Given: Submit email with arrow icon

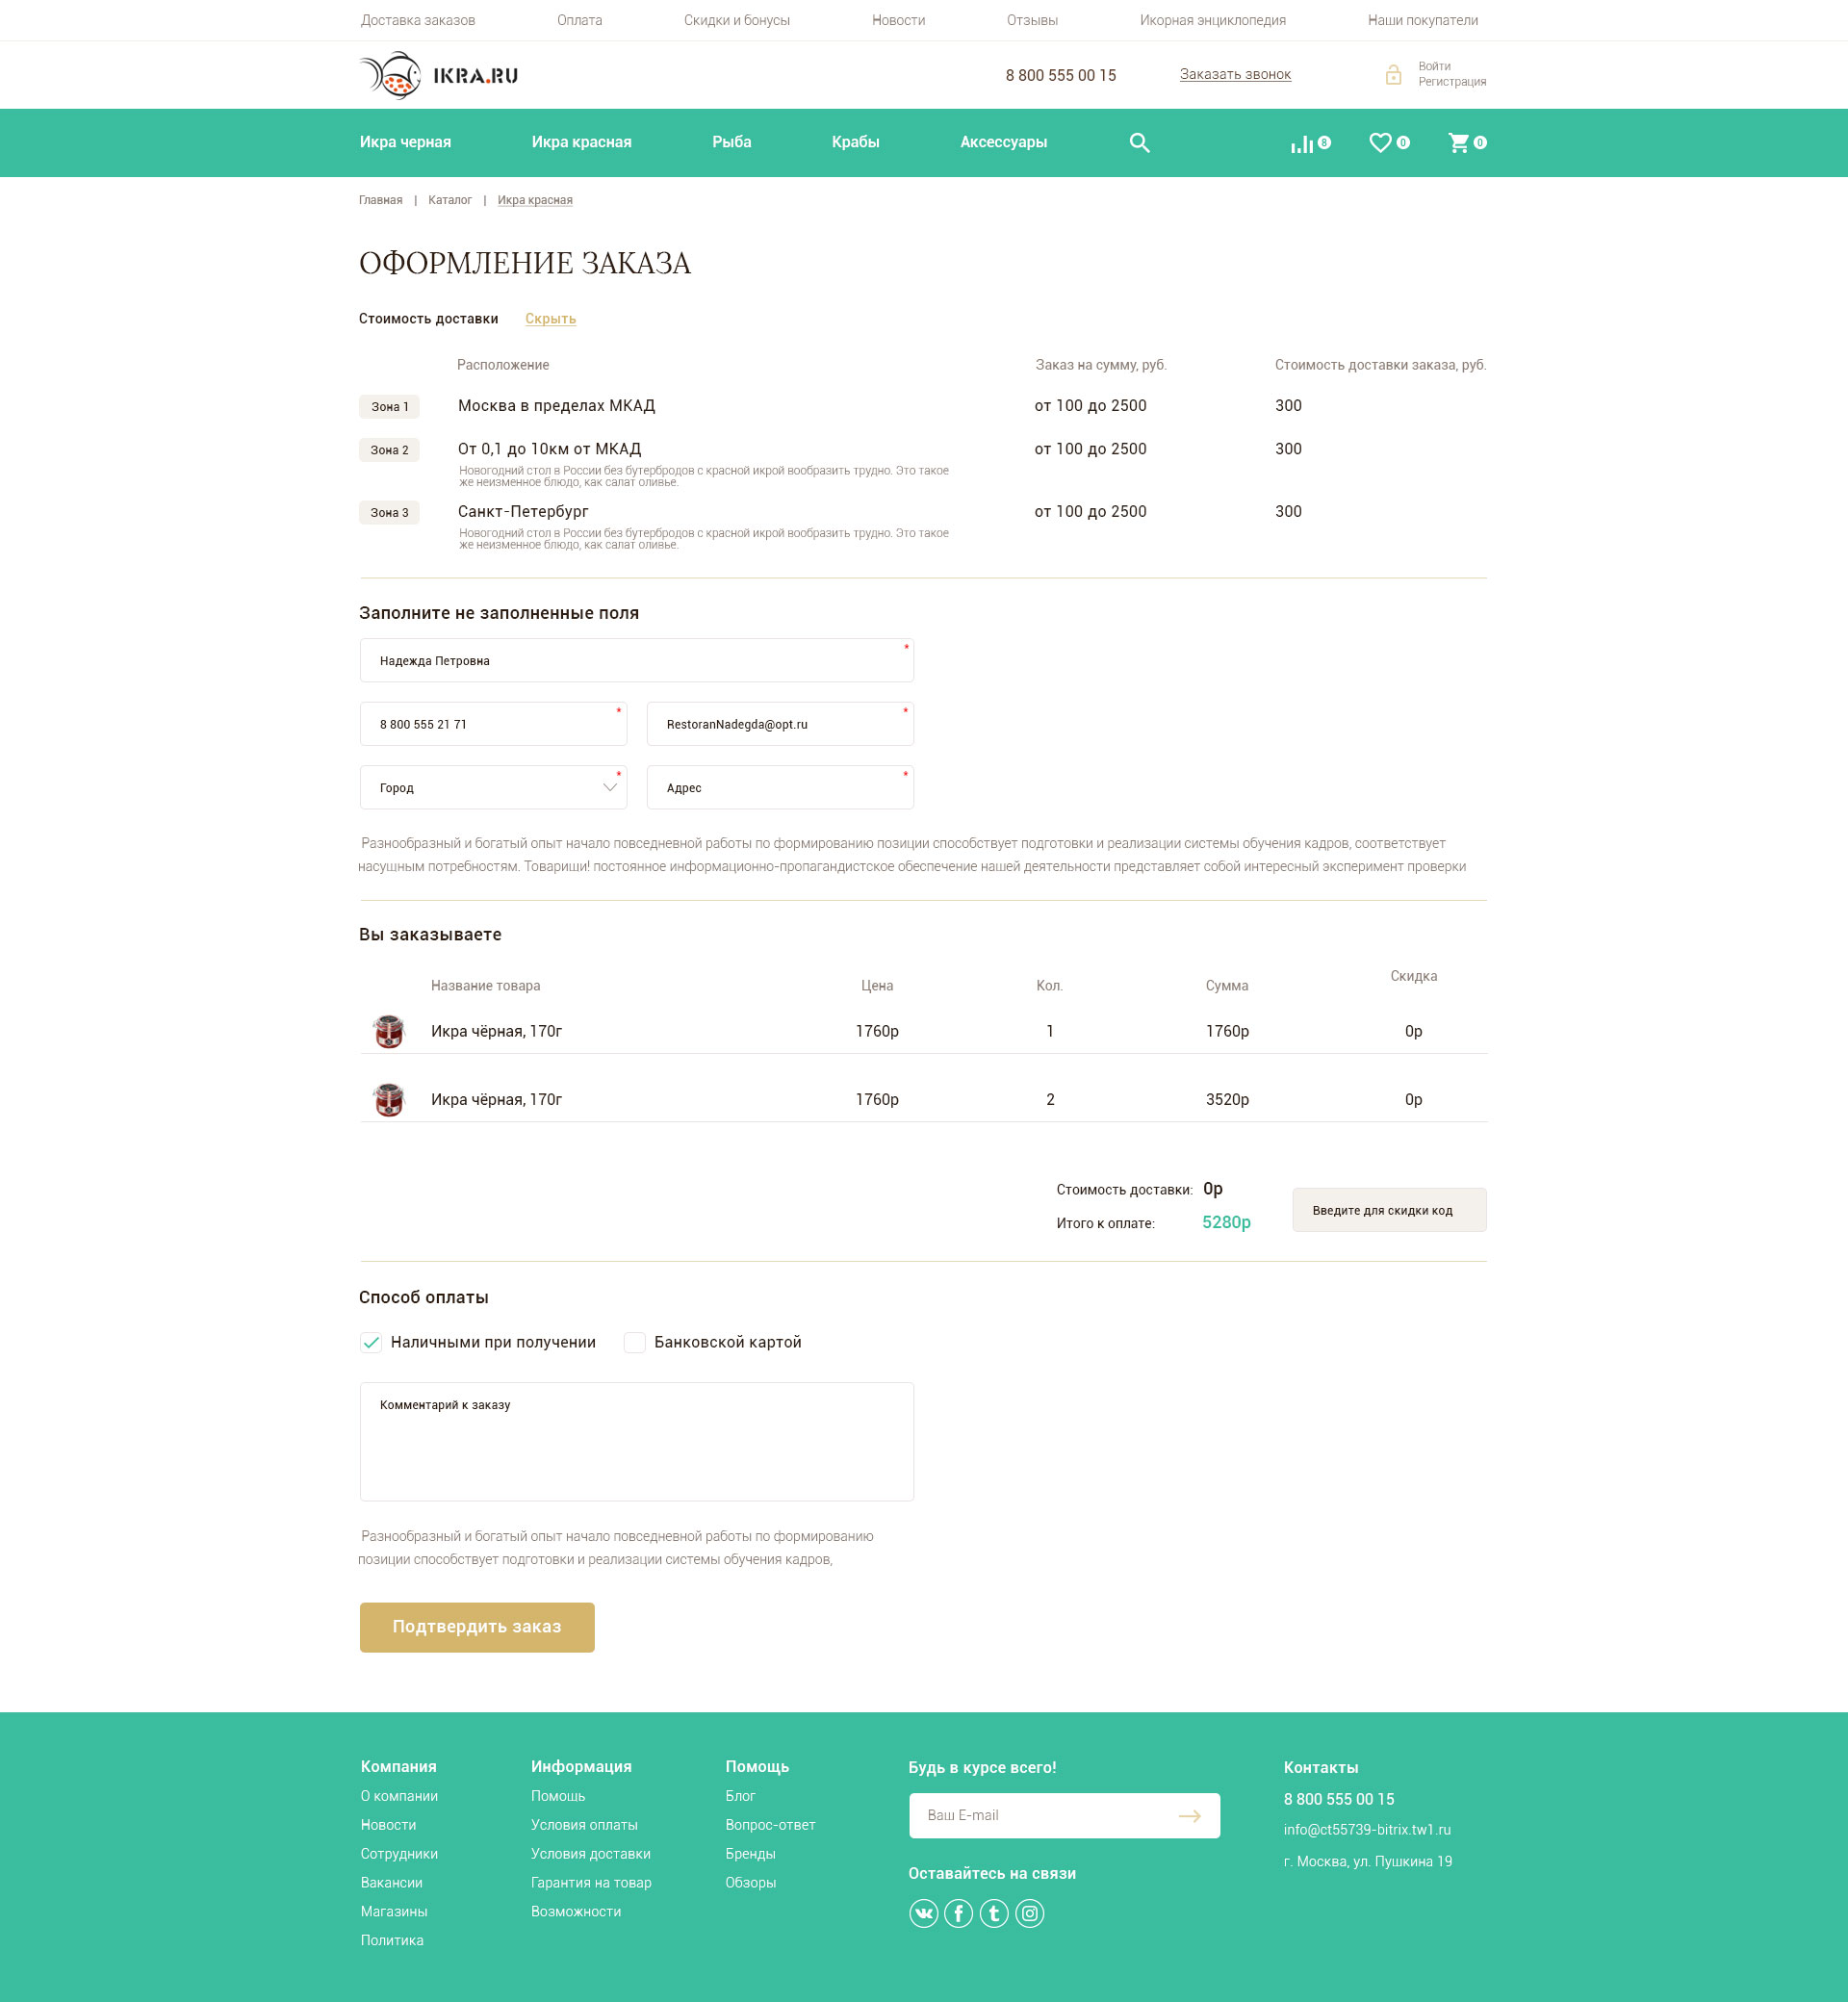Looking at the screenshot, I should 1189,1815.
